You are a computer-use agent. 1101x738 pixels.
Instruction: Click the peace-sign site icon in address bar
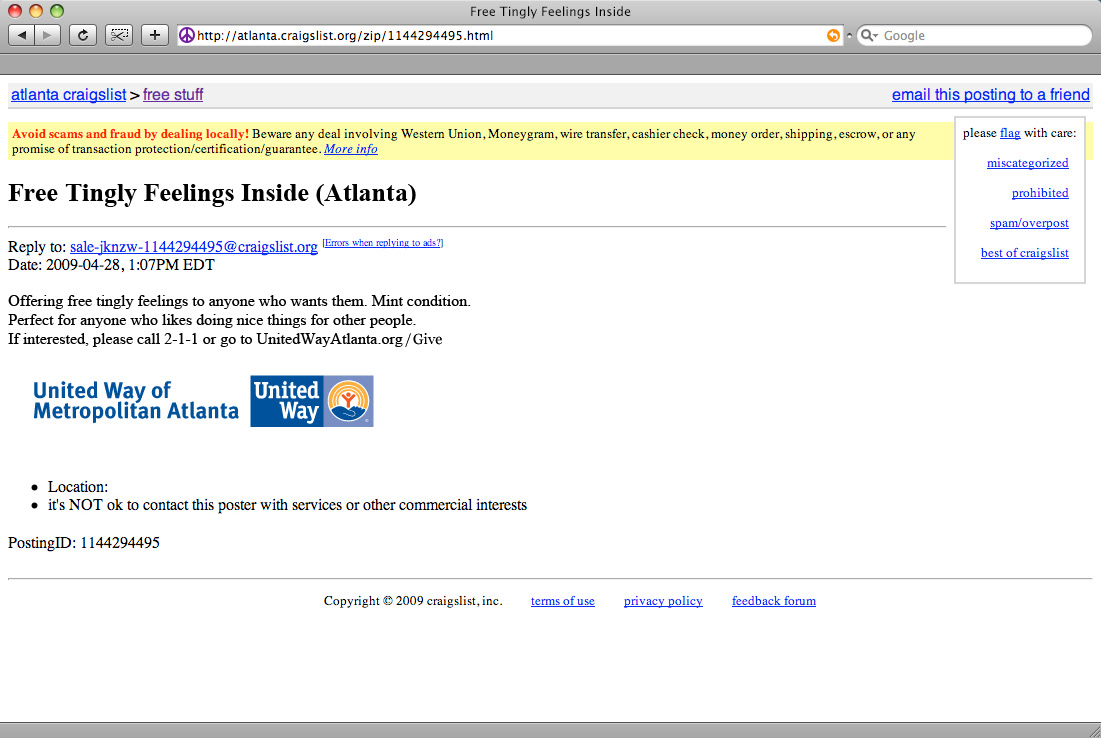point(187,35)
